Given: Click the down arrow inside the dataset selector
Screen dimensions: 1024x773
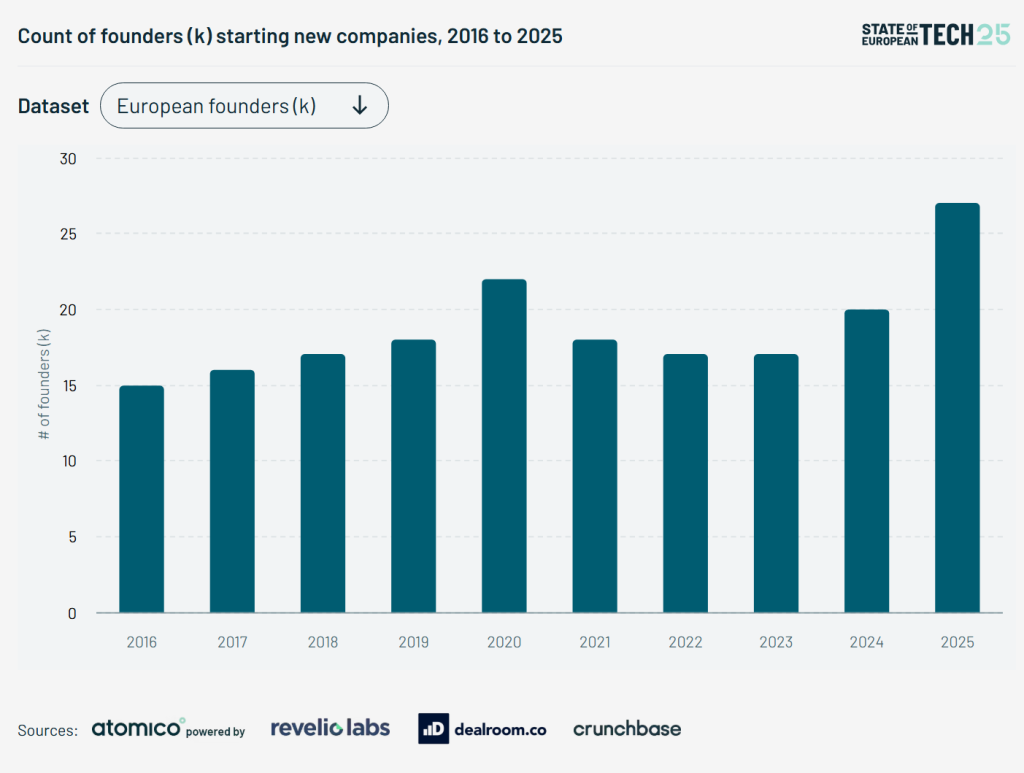Looking at the screenshot, I should pos(360,105).
